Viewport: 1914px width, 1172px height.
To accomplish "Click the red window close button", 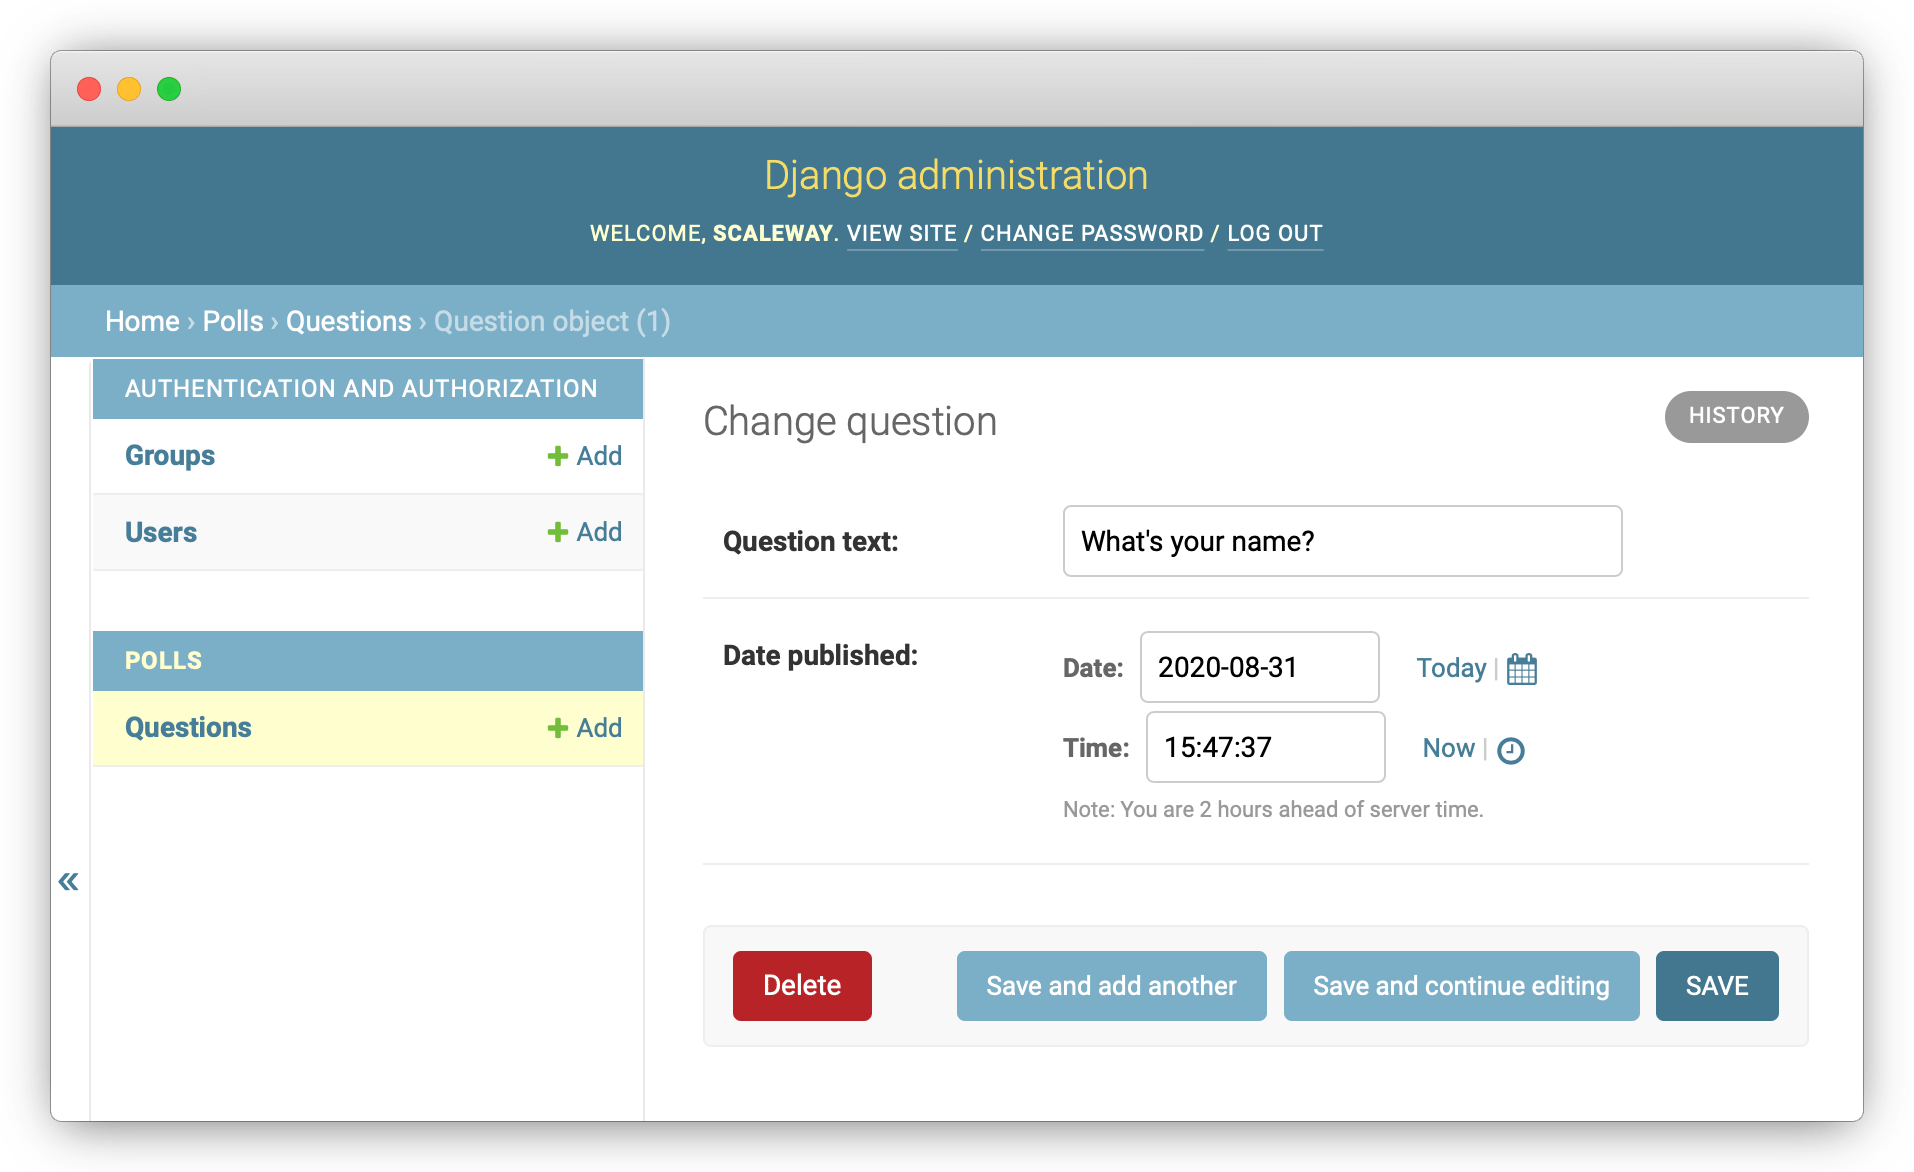I will tap(89, 89).
